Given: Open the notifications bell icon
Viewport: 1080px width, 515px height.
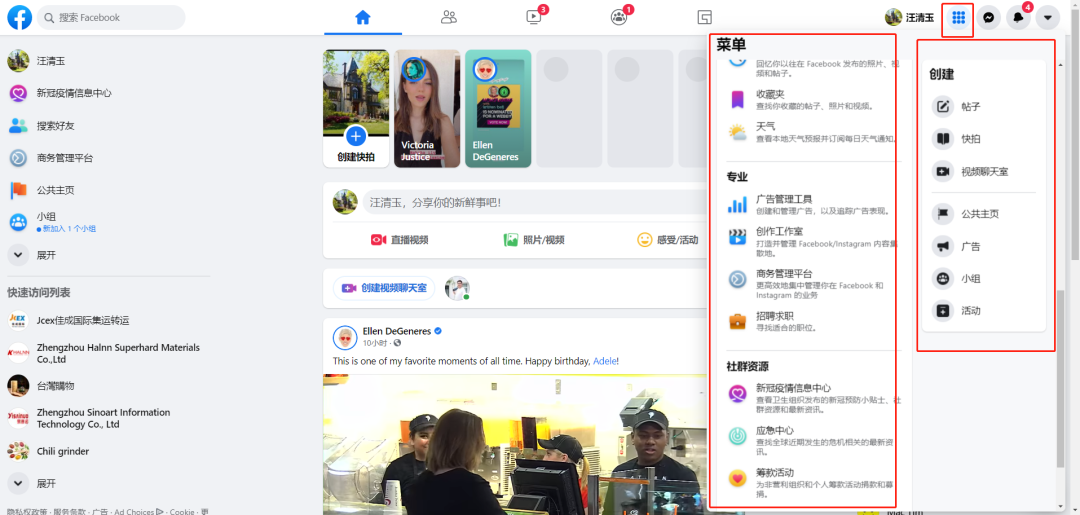Looking at the screenshot, I should (x=1018, y=18).
